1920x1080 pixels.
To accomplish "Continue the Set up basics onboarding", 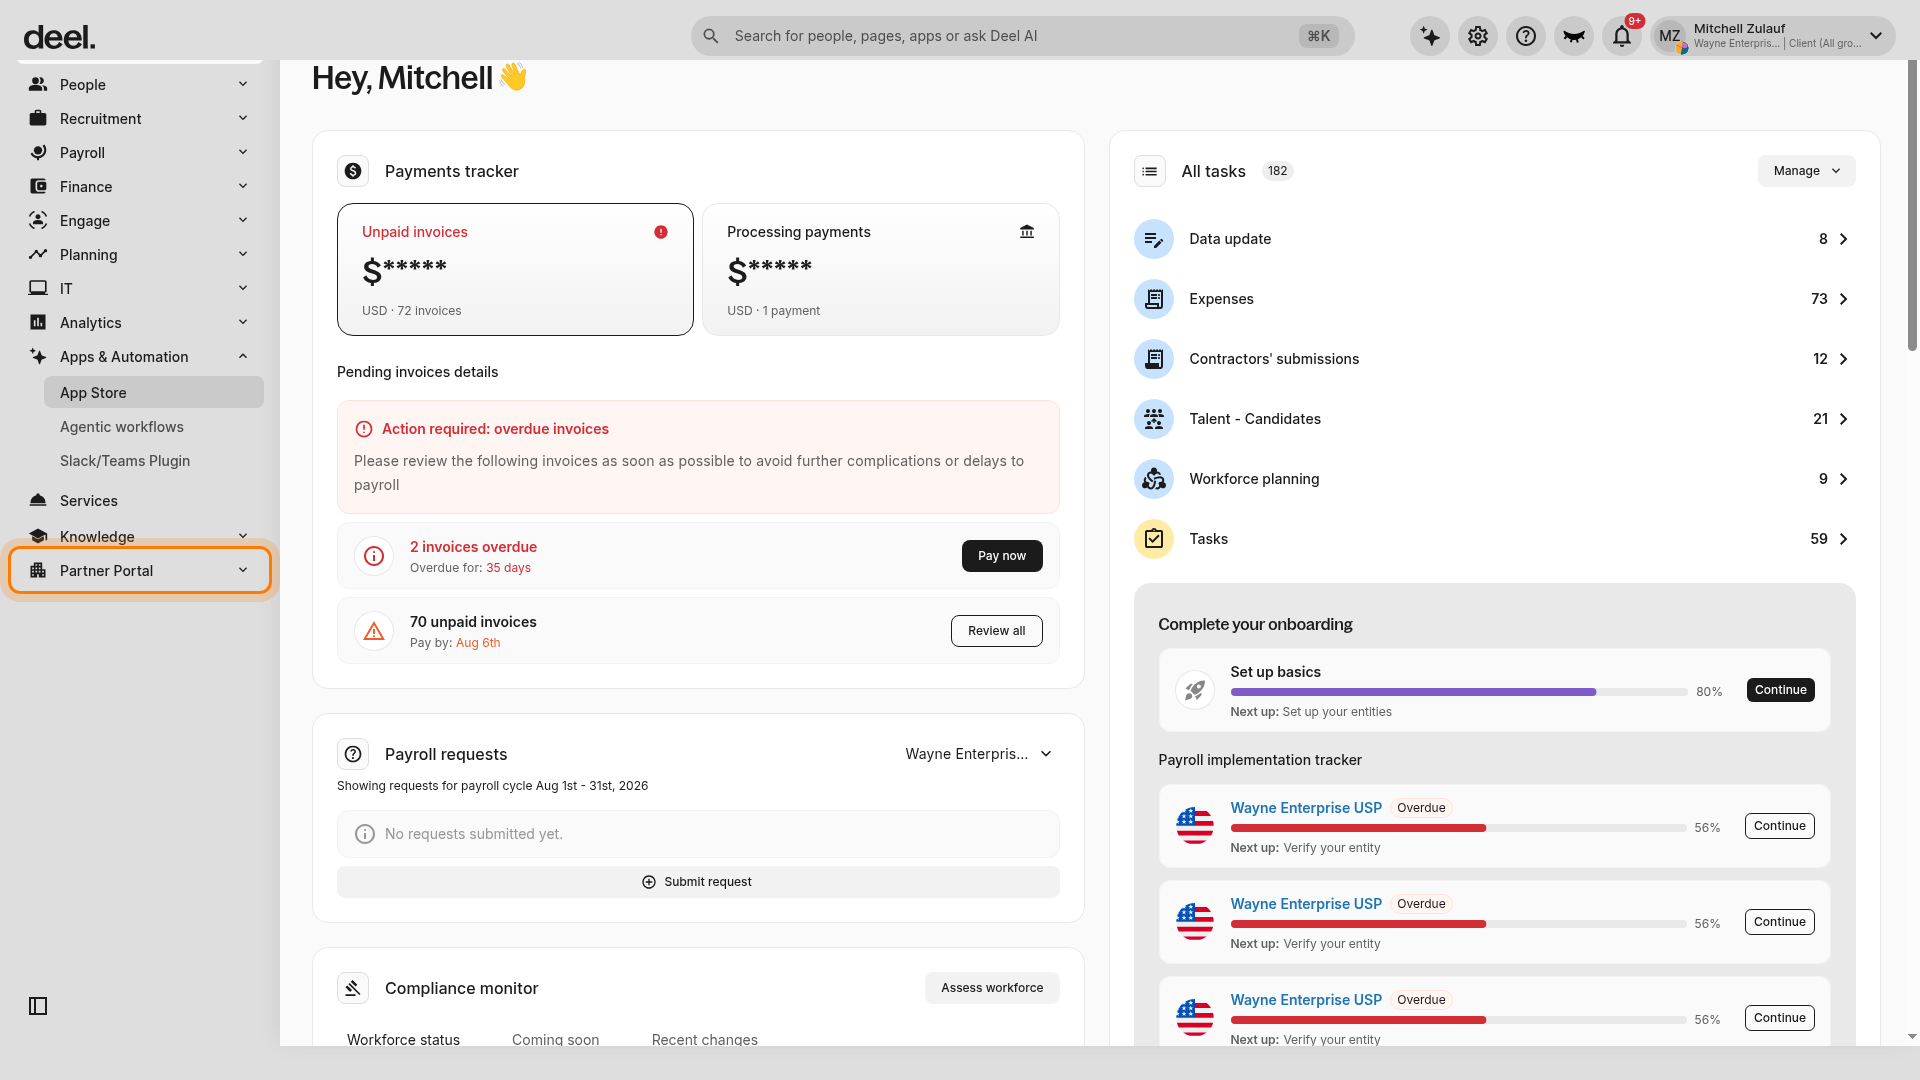I will tap(1780, 690).
